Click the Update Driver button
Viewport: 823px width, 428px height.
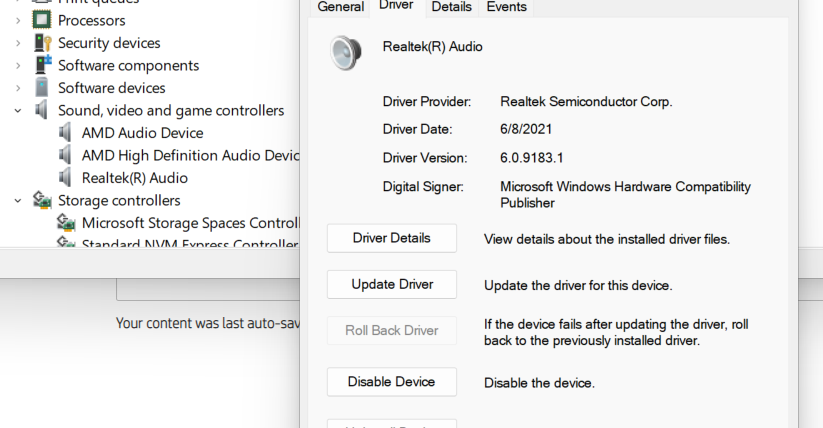(392, 284)
